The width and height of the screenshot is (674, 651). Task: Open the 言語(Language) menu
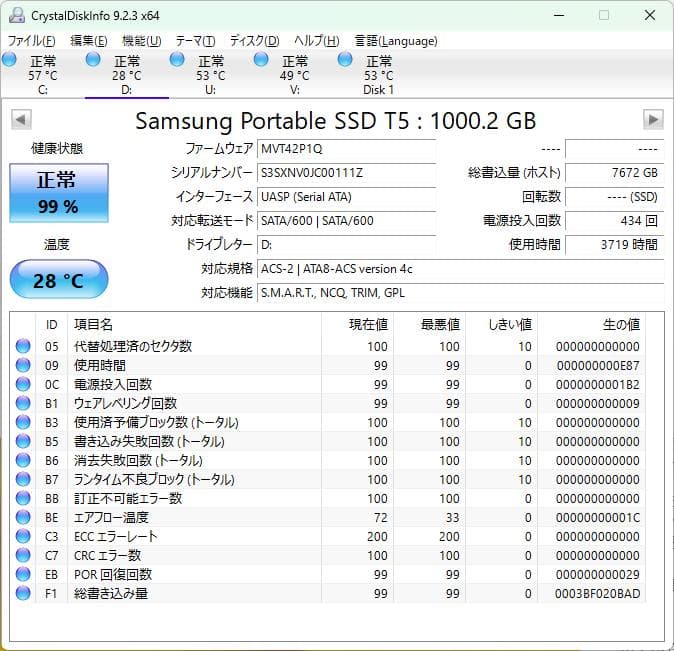[396, 41]
